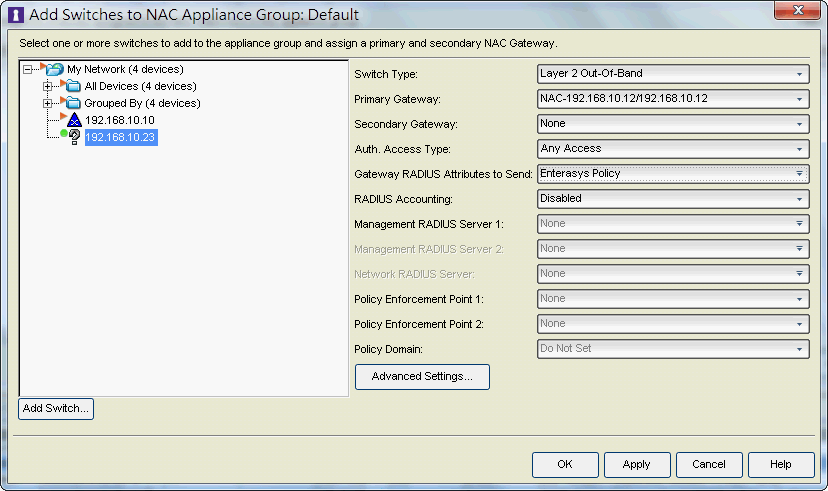Click the NAC app icon in title bar
Screen dimensions: 828x491
(x=16, y=15)
